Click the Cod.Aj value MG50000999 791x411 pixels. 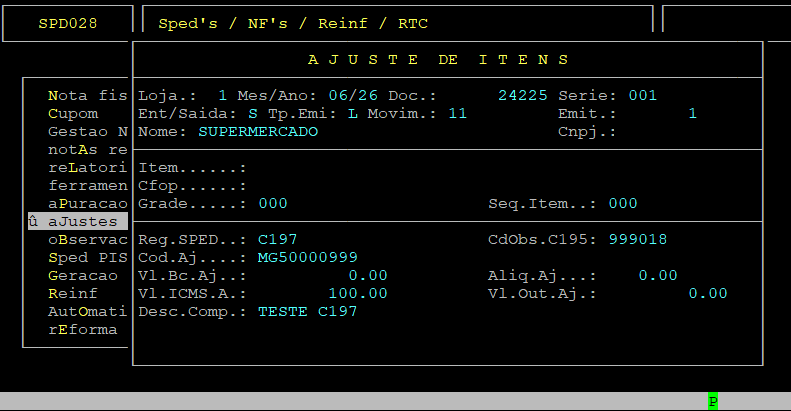pyautogui.click(x=308, y=258)
